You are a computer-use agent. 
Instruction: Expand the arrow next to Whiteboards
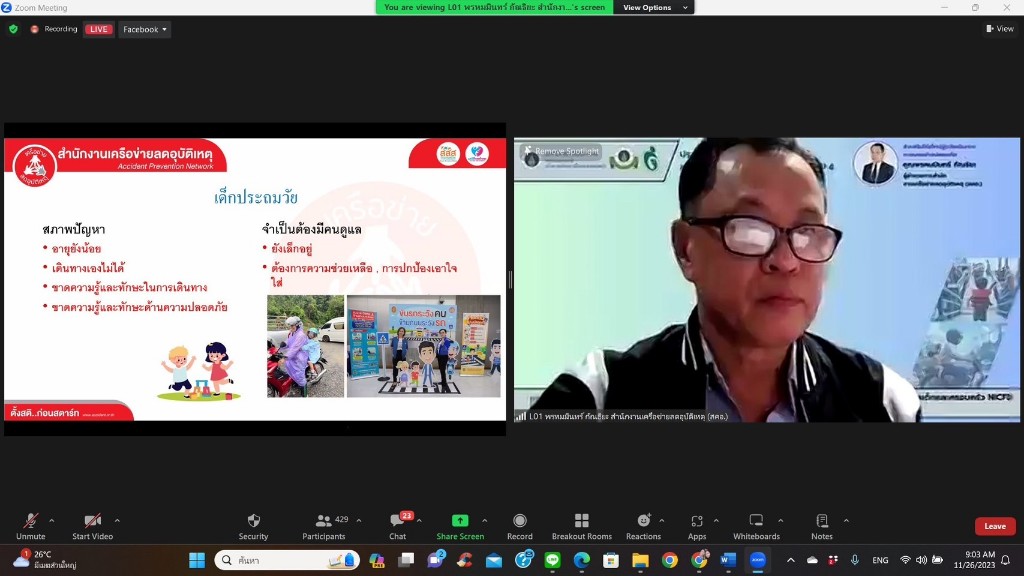coord(780,520)
